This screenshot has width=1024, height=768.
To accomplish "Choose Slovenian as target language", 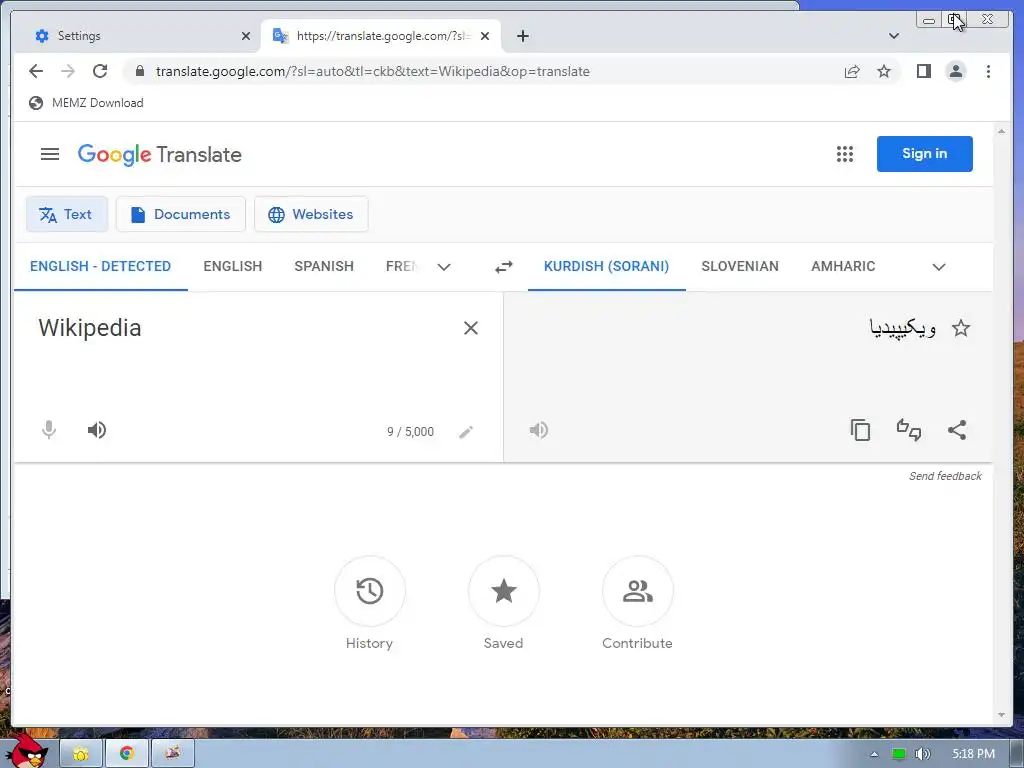I will coord(740,266).
